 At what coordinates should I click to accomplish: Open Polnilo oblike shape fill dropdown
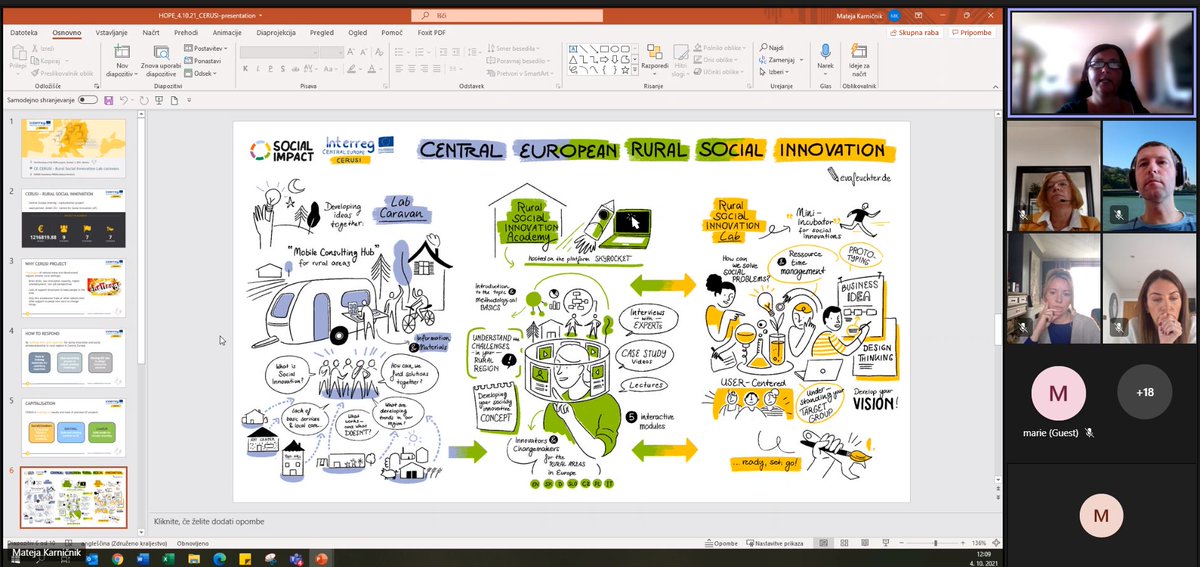(x=720, y=48)
